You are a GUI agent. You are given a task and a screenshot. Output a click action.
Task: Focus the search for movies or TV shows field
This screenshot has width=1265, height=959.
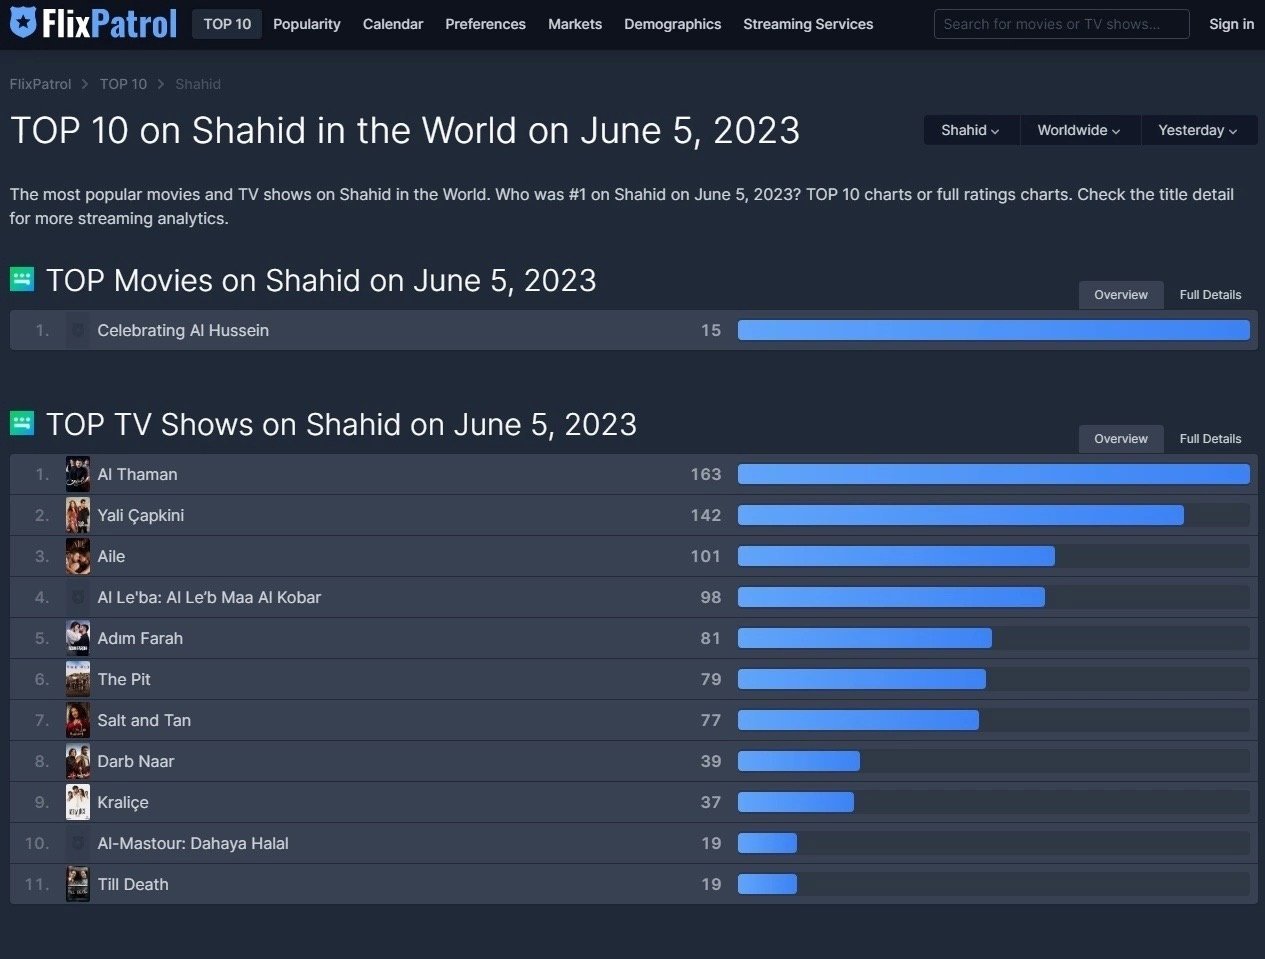[1060, 24]
